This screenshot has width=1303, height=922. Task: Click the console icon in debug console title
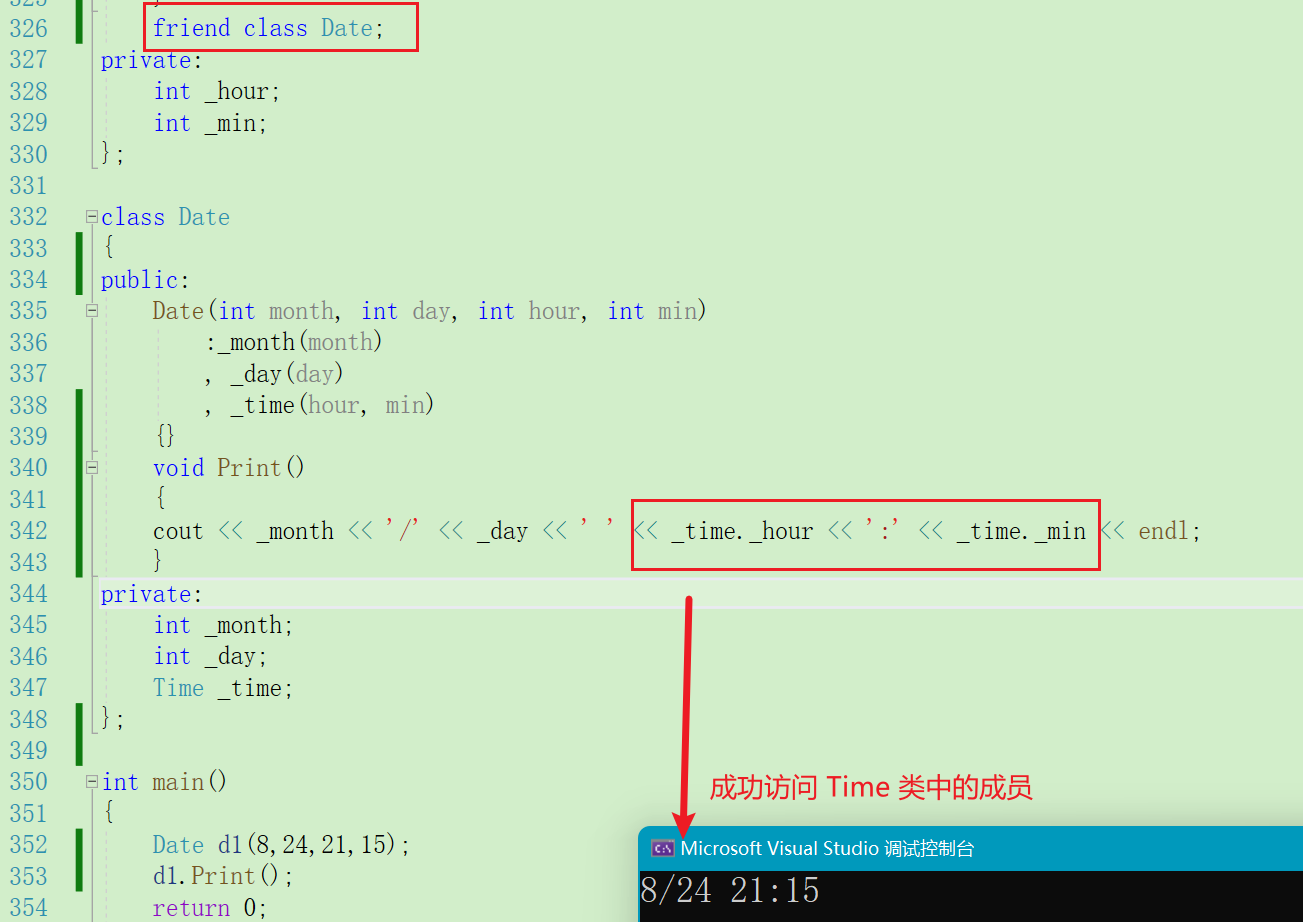pyautogui.click(x=662, y=848)
